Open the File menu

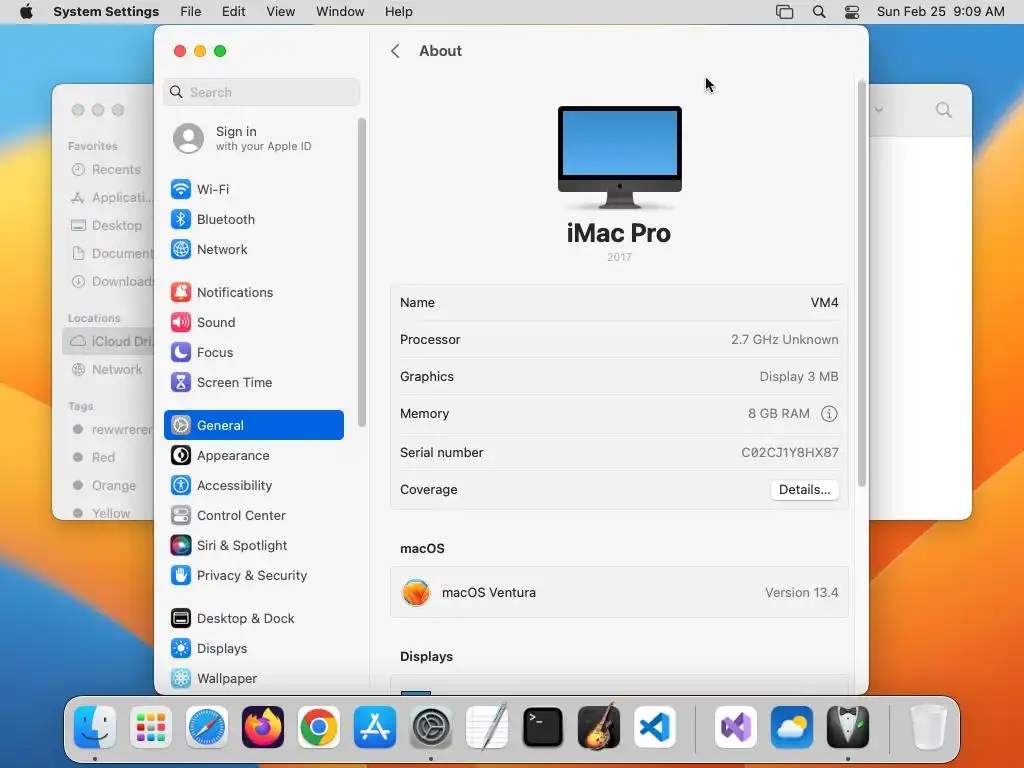(x=191, y=12)
